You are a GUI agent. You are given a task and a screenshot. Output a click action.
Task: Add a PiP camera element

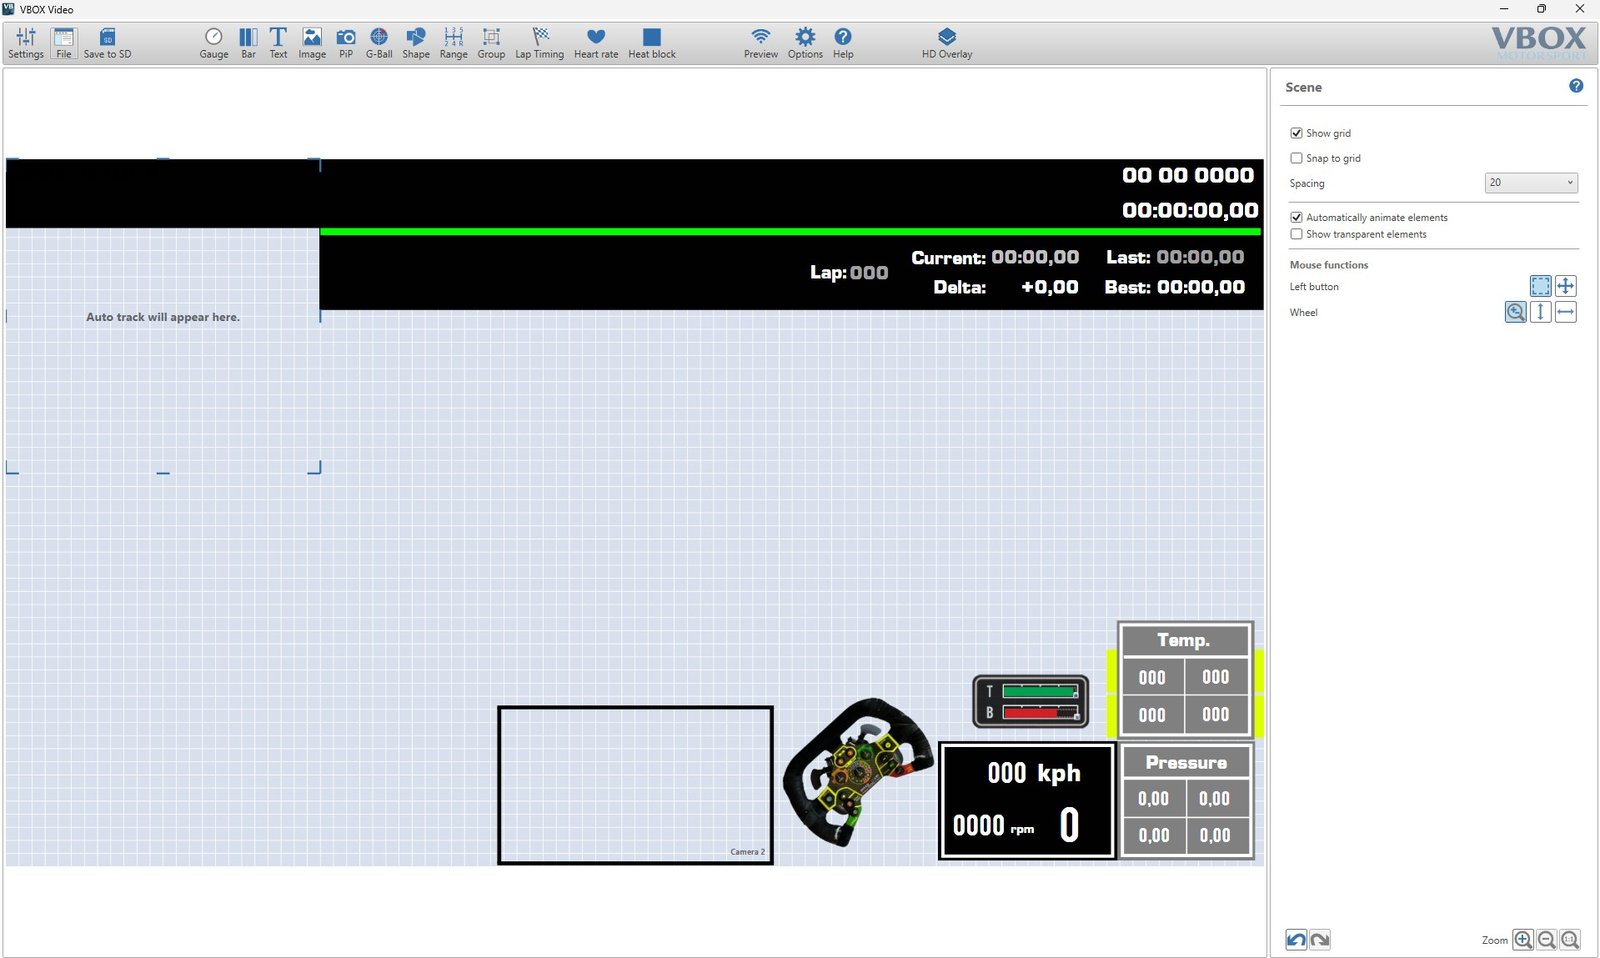click(x=345, y=43)
